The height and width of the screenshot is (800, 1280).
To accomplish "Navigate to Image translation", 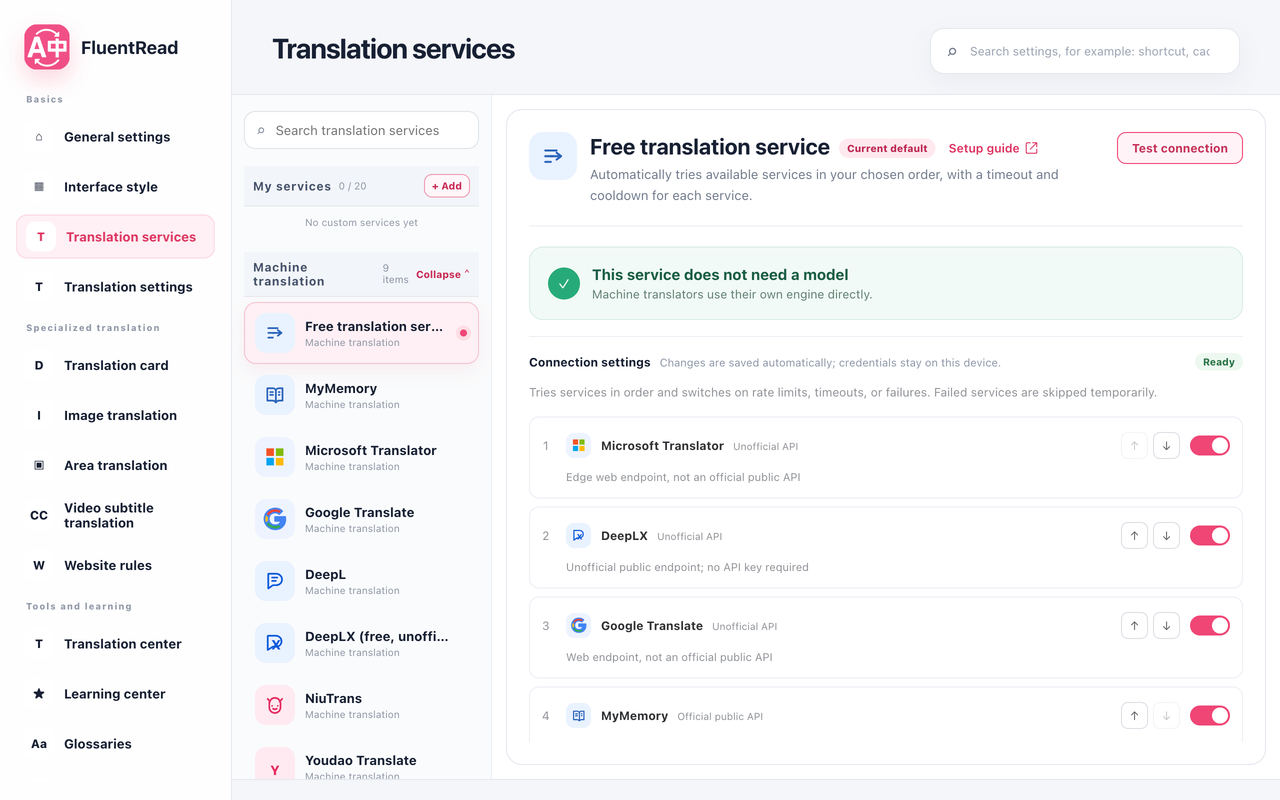I will [115, 415].
